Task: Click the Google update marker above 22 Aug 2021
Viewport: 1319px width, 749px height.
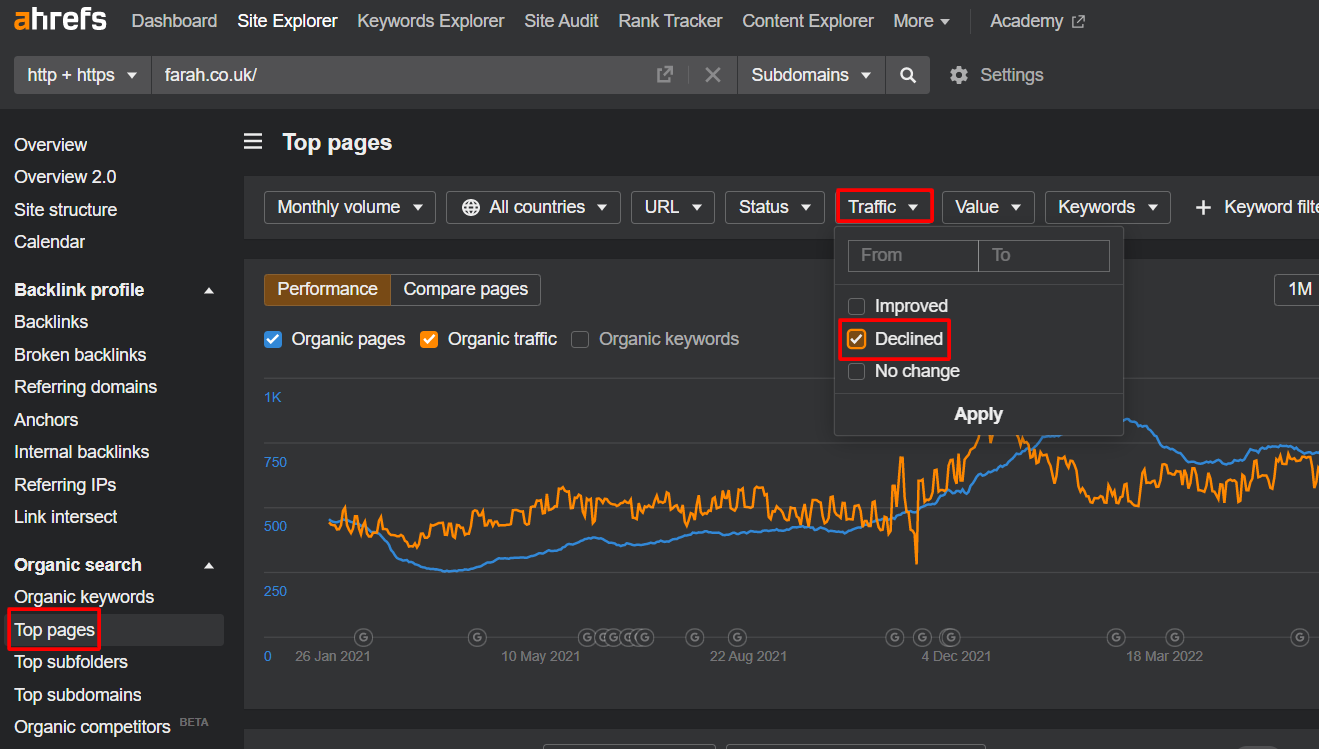Action: click(737, 636)
